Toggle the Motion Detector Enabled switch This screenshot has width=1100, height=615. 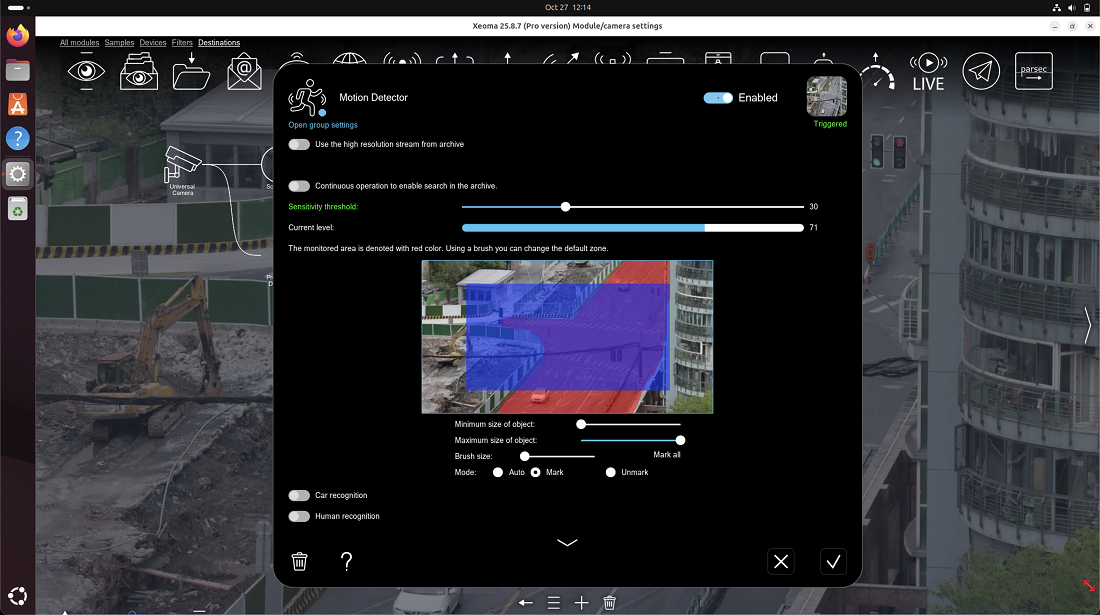pos(718,98)
